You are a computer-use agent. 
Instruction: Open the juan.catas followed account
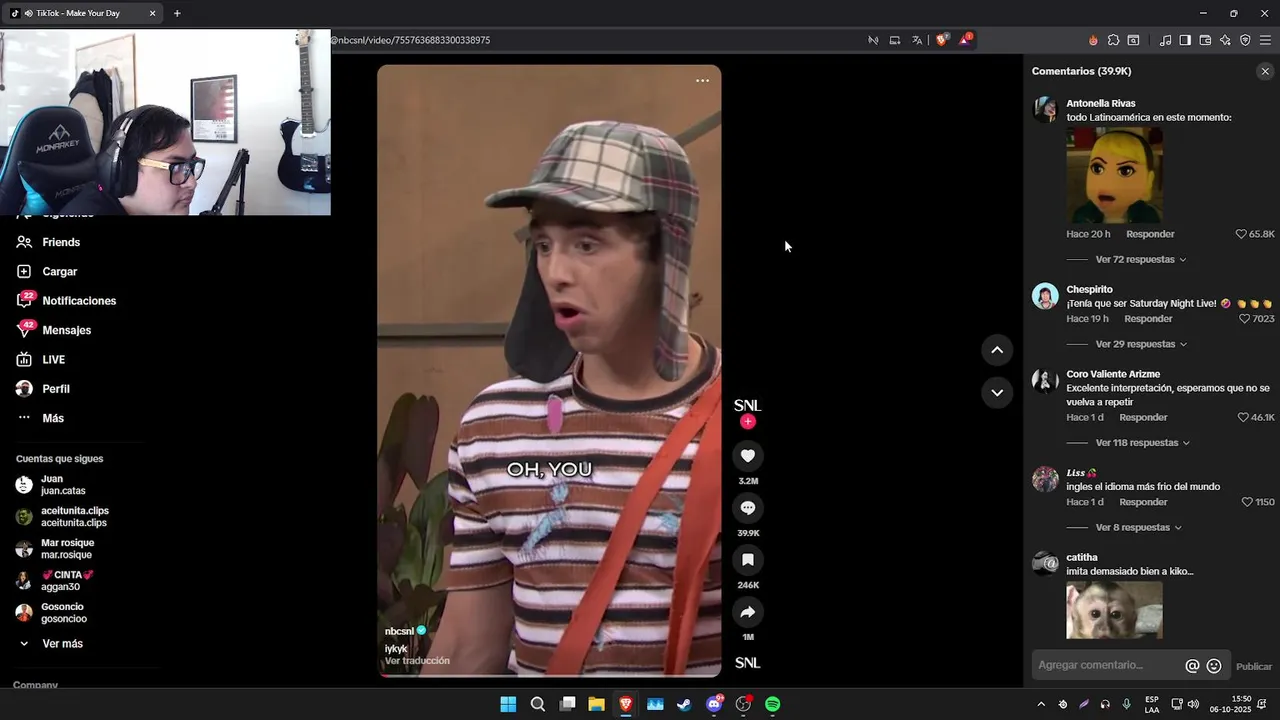point(65,485)
